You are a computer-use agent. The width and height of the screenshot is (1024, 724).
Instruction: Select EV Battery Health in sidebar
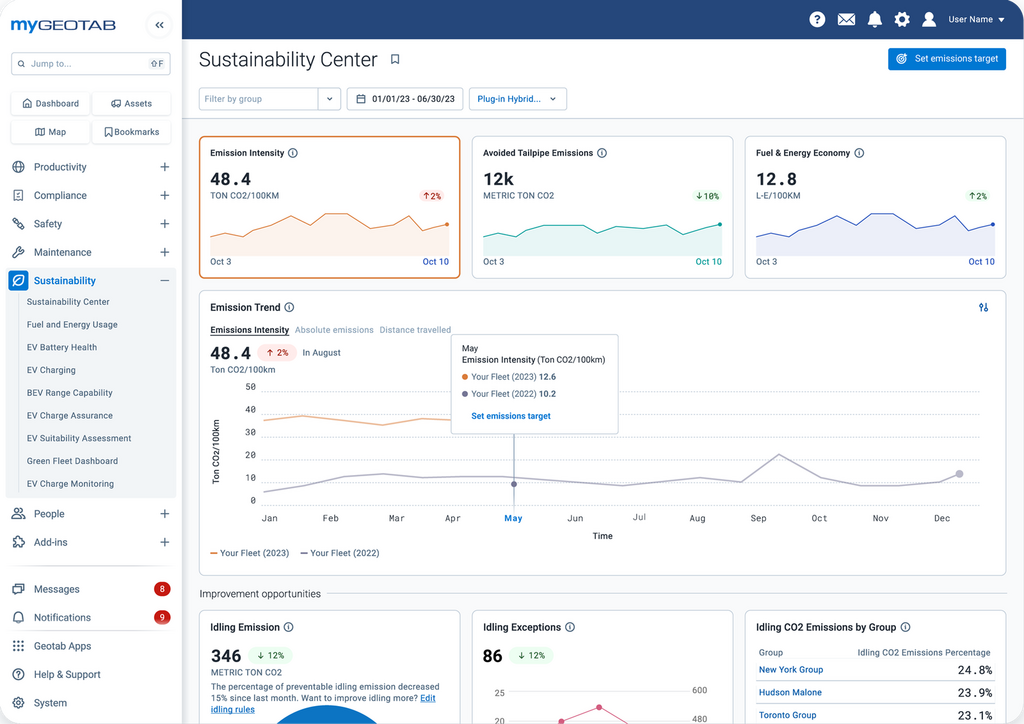62,347
